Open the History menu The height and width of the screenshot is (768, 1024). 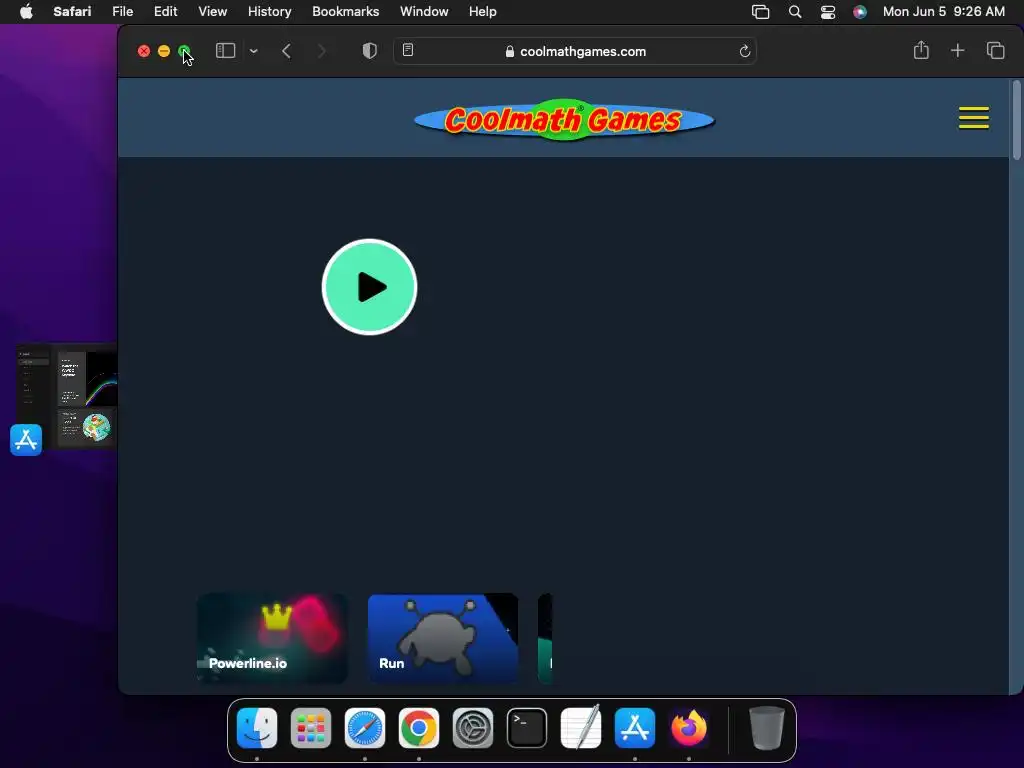pos(269,12)
